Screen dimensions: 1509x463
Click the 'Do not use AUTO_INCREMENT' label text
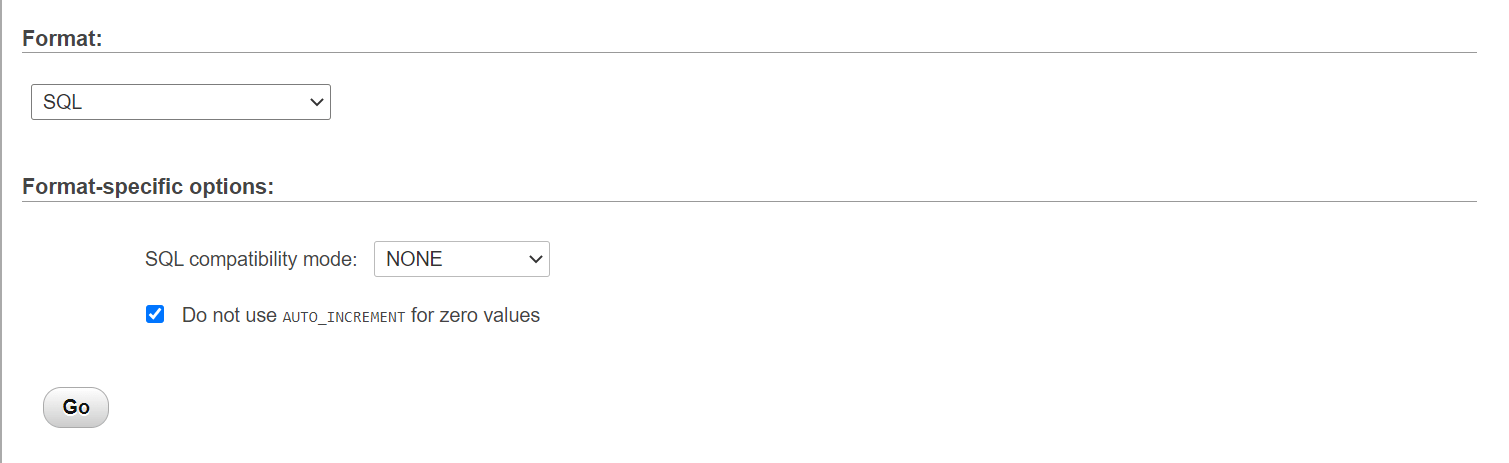pos(360,315)
